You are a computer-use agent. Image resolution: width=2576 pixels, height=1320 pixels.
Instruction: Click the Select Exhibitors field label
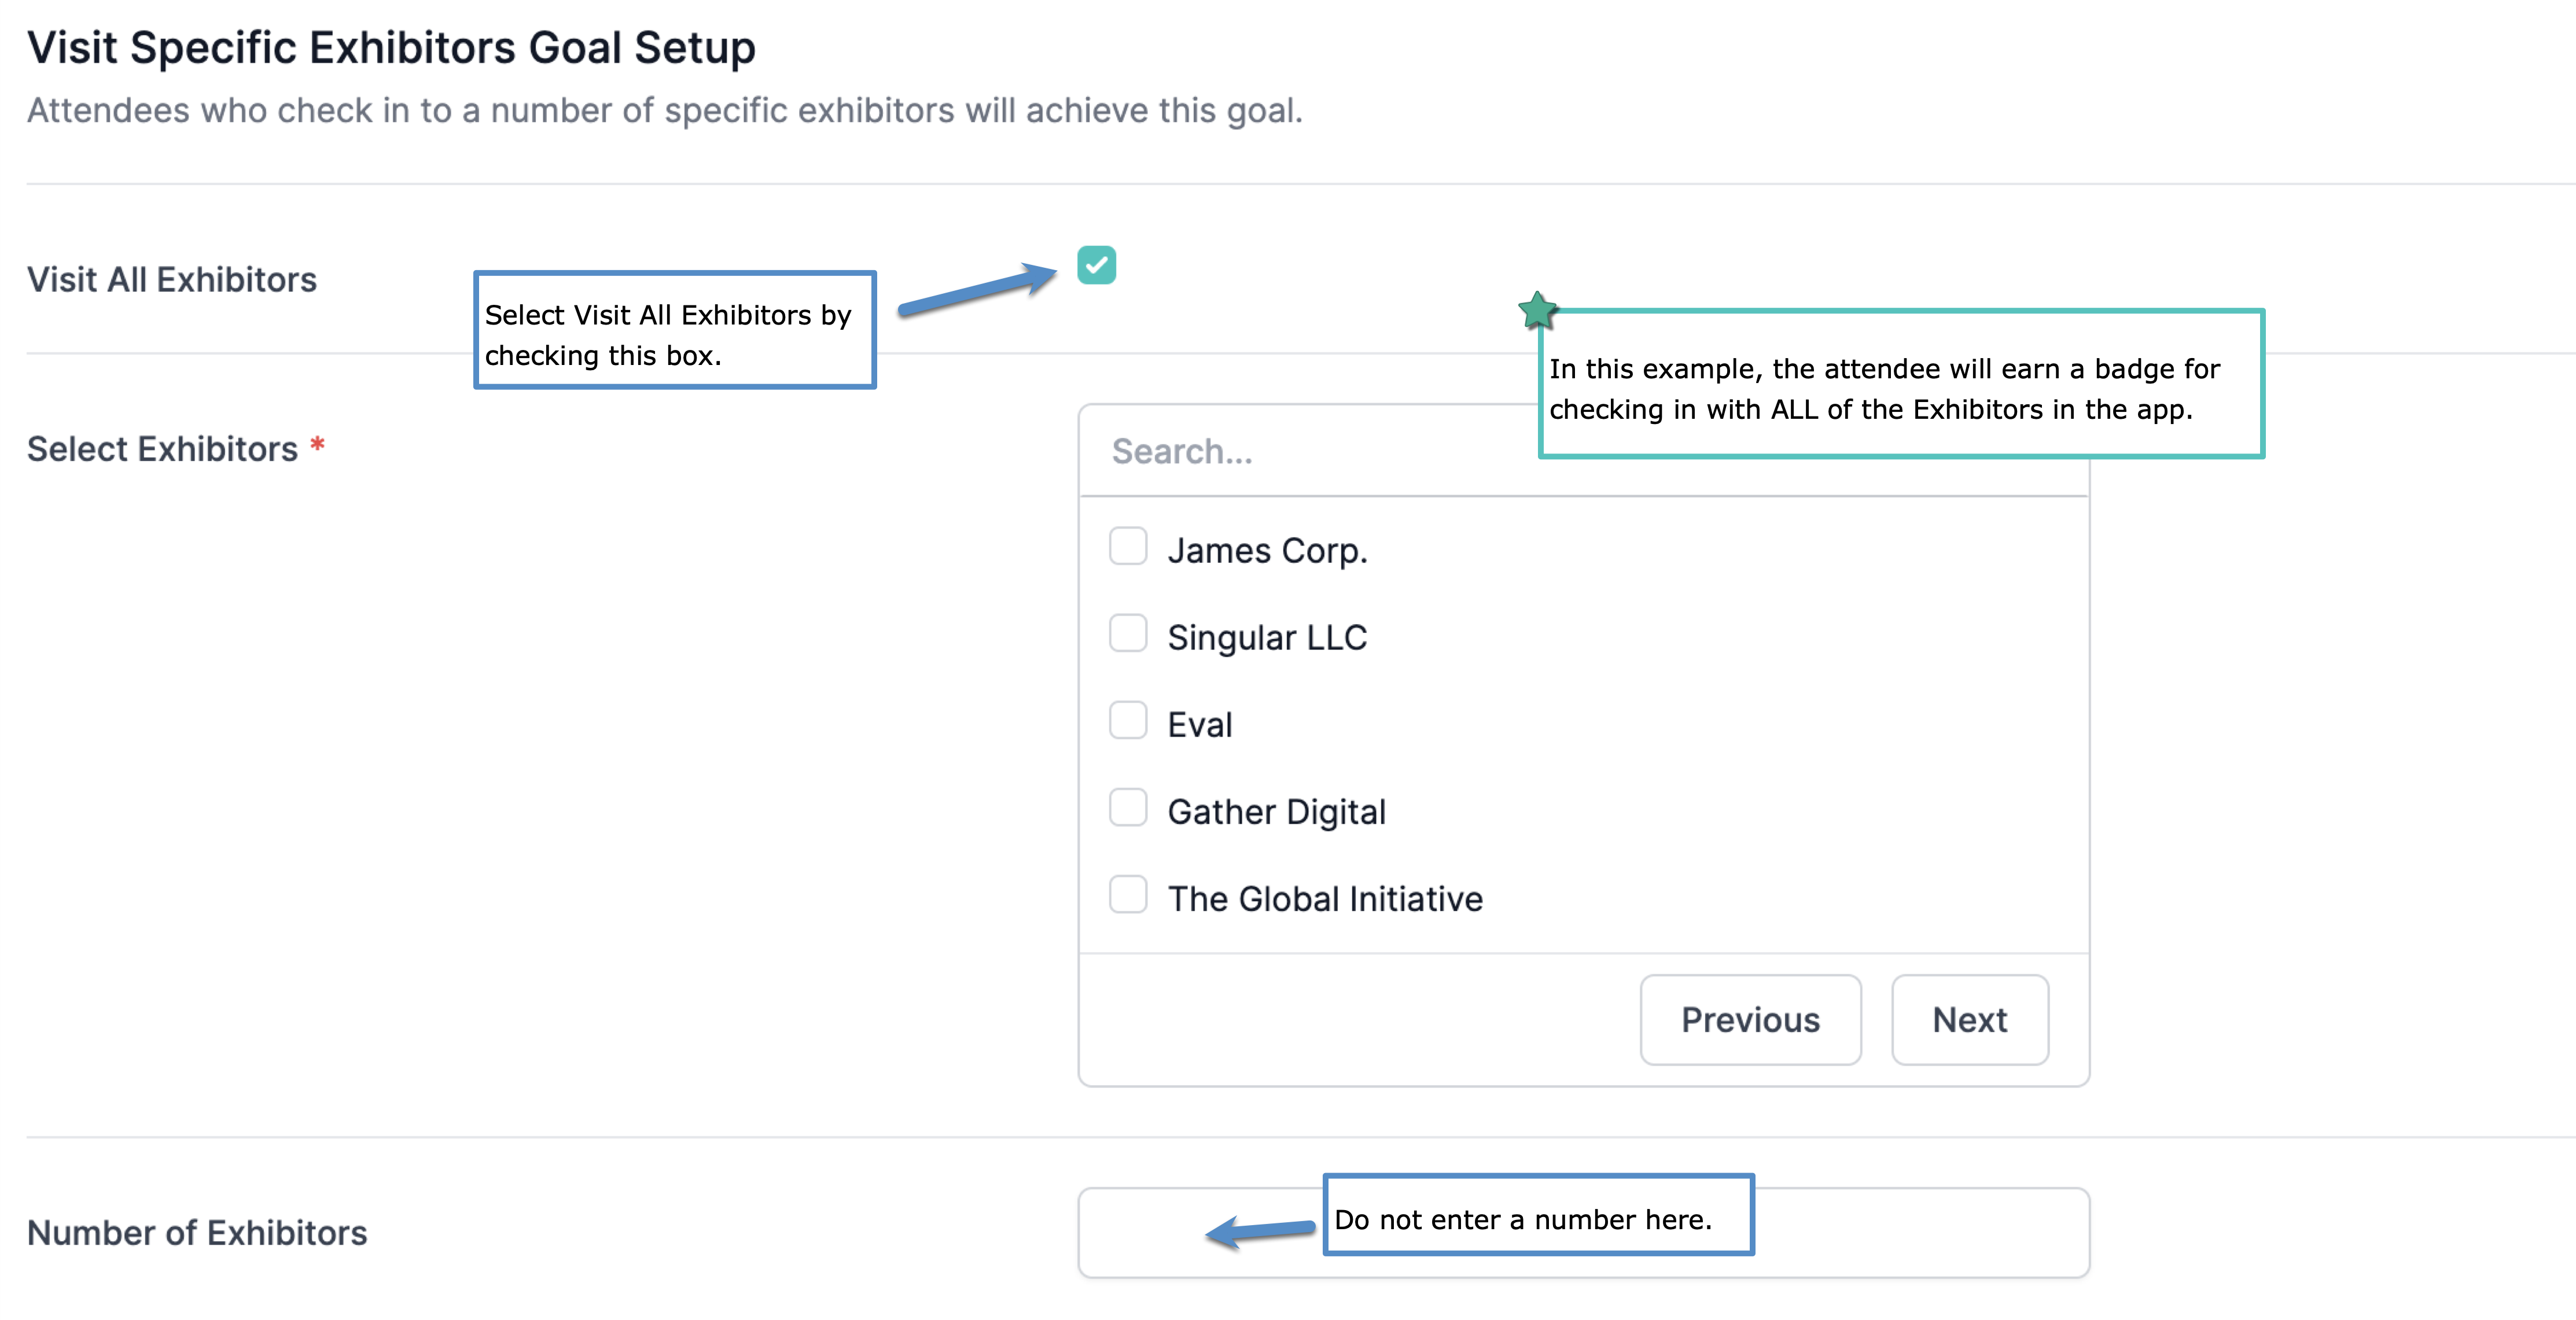[162, 449]
